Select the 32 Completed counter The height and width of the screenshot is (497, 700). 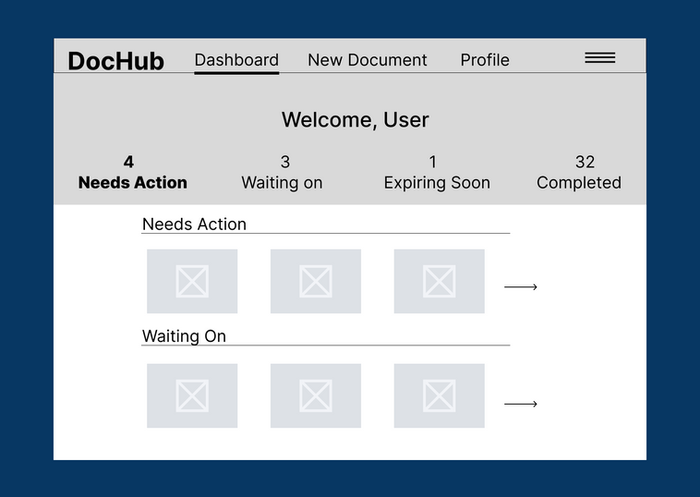(579, 172)
